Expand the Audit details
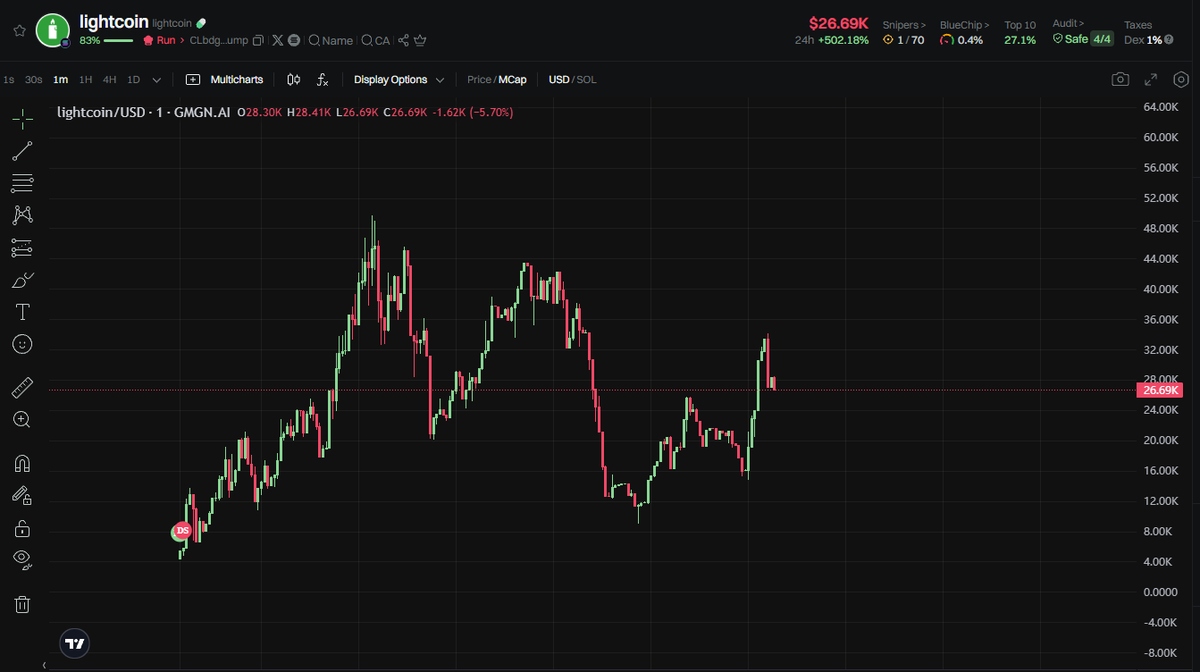Screen dimensions: 1200x672 click(x=1067, y=25)
